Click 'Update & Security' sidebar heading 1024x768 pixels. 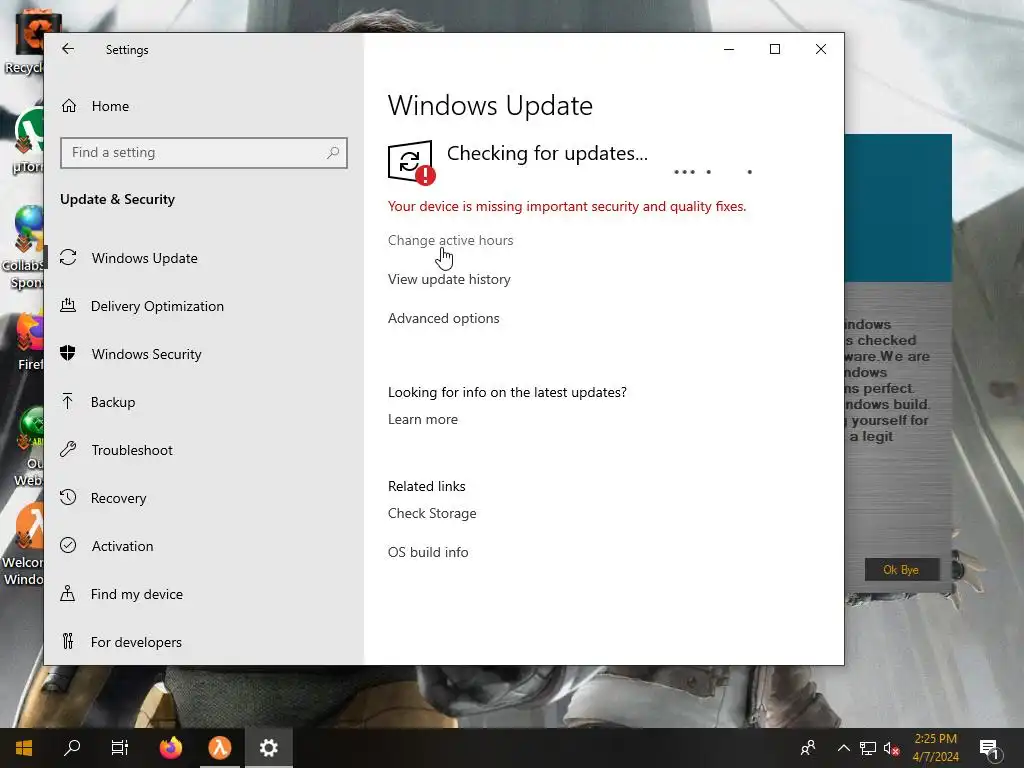[x=118, y=199]
